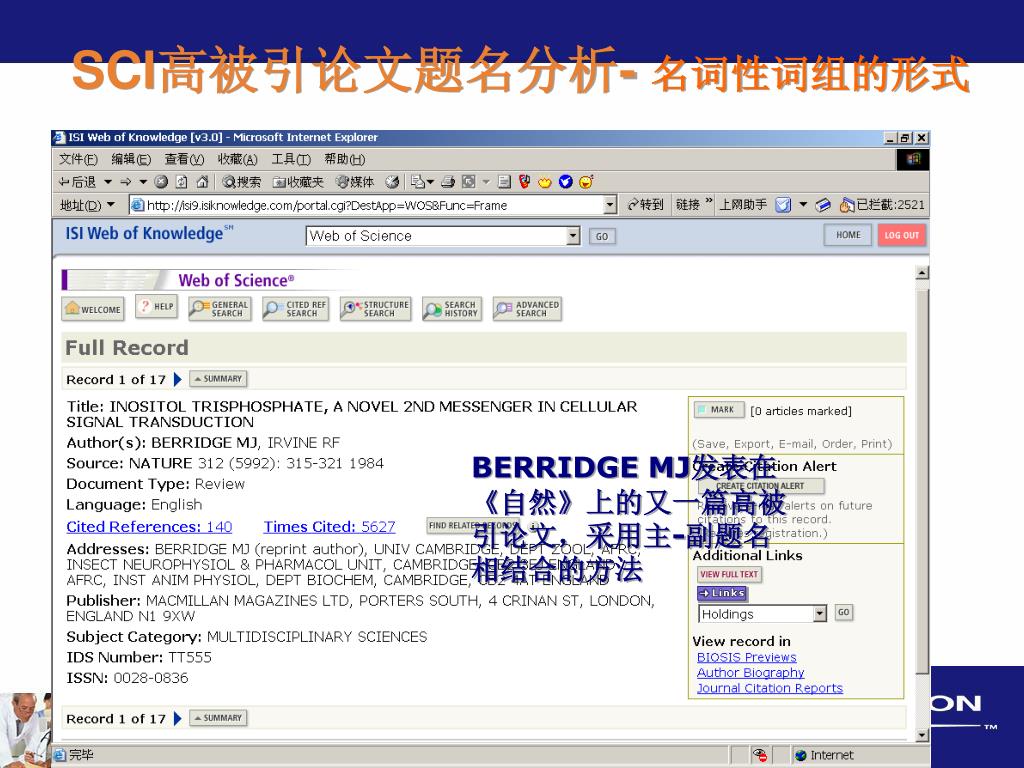Open Author Biography link
The width and height of the screenshot is (1024, 768).
point(750,673)
